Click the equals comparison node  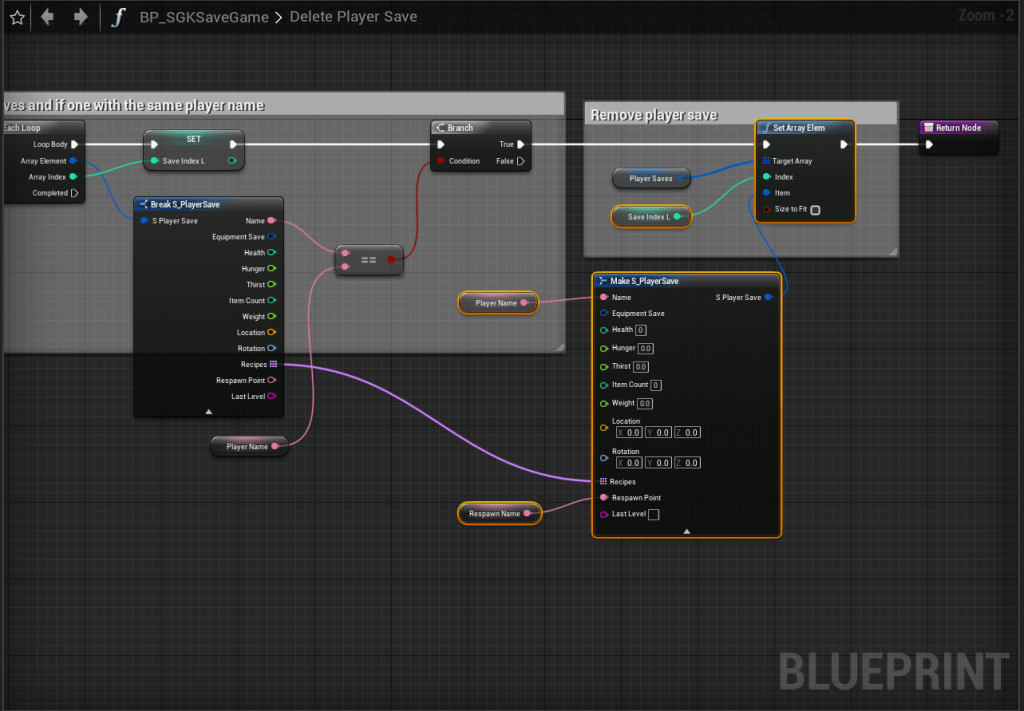(x=369, y=259)
